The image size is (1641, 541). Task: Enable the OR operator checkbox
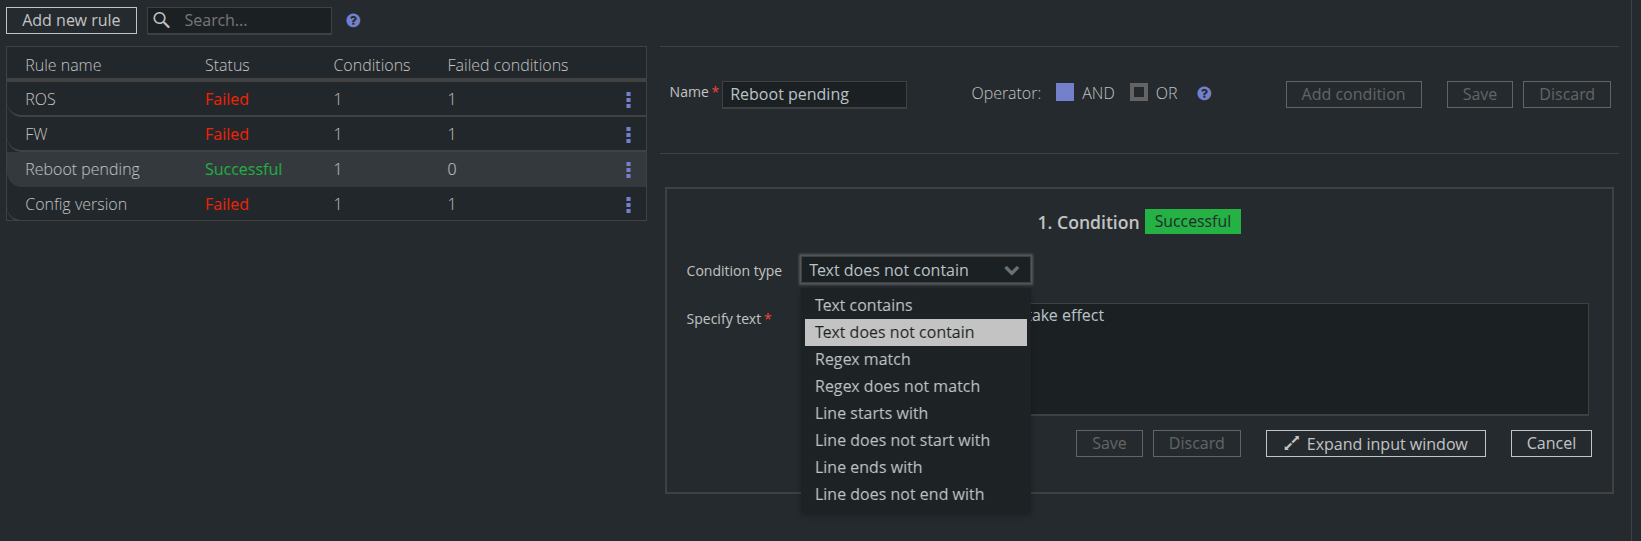1139,93
